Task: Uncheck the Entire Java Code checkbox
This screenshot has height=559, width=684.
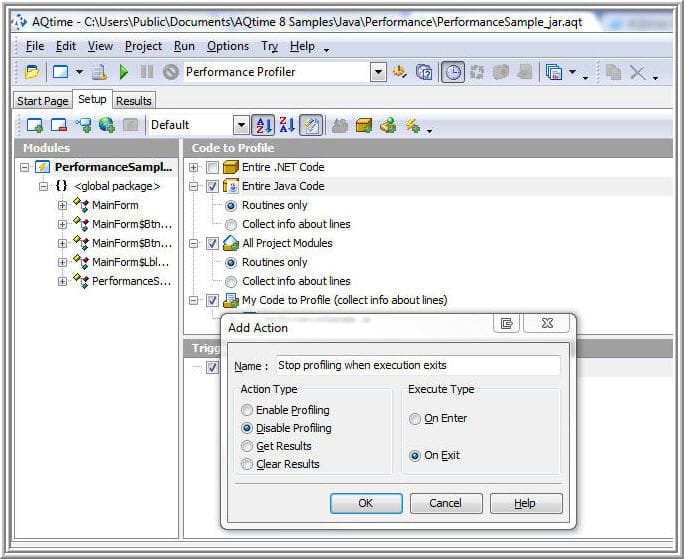Action: [x=212, y=186]
